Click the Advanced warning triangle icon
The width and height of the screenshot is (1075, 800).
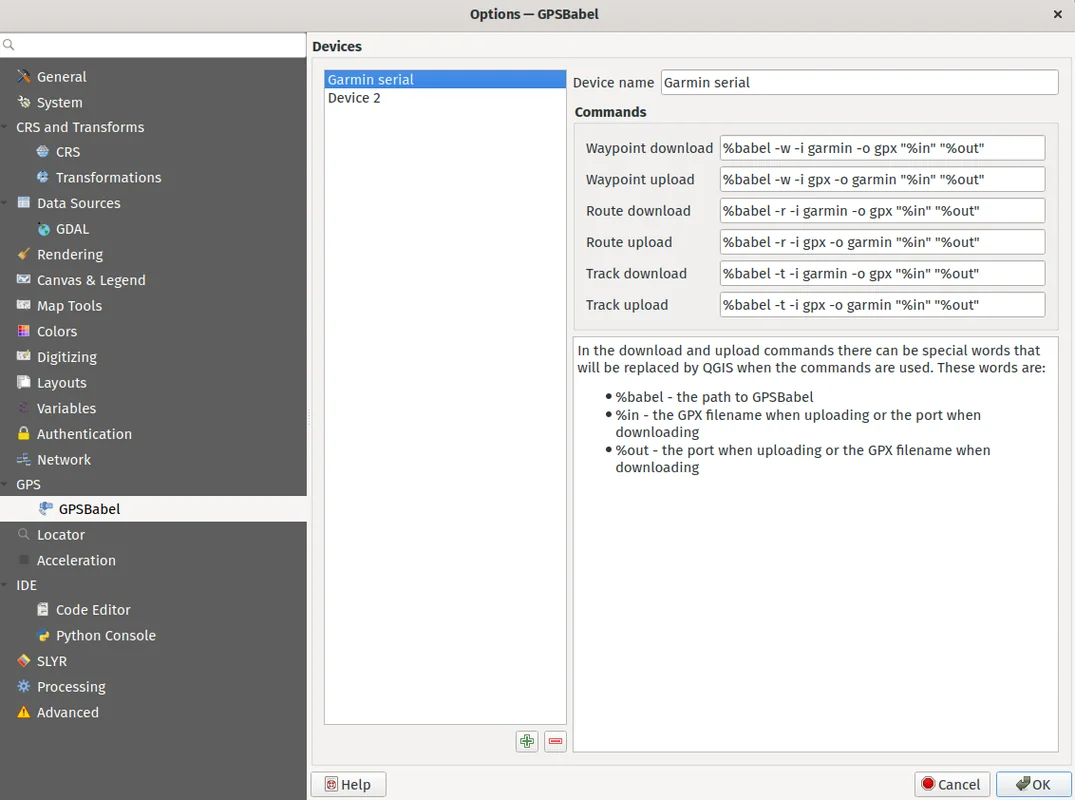click(x=24, y=712)
